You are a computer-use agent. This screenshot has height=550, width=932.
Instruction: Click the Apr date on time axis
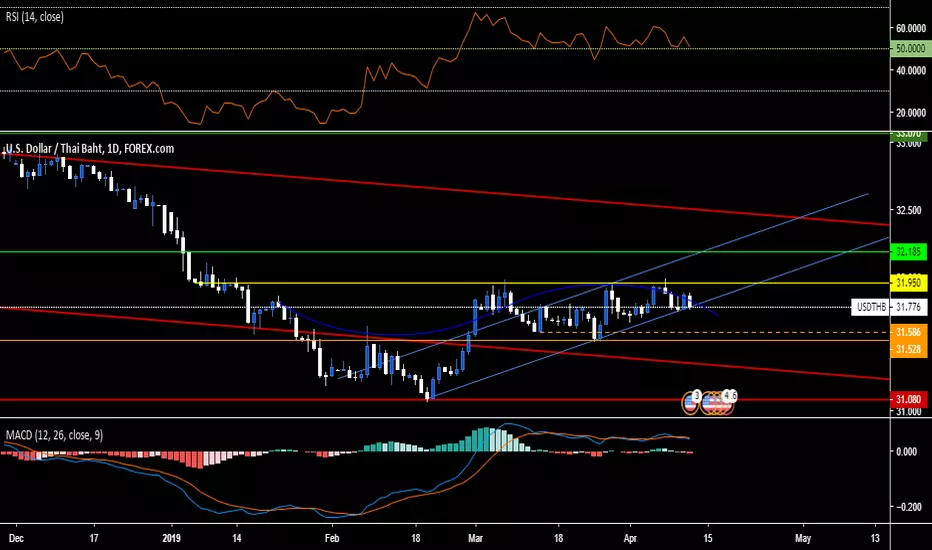tap(630, 539)
